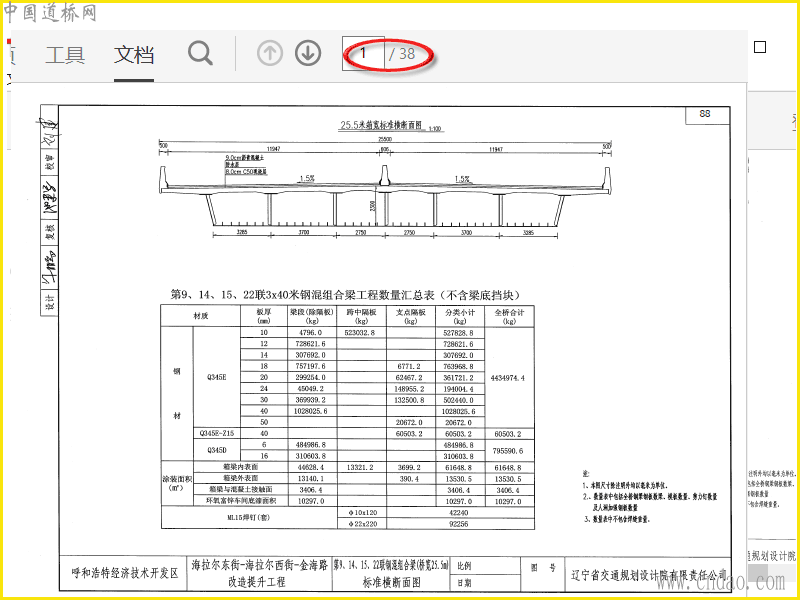
Task: Click the value 13321.2
Action: click(360, 467)
